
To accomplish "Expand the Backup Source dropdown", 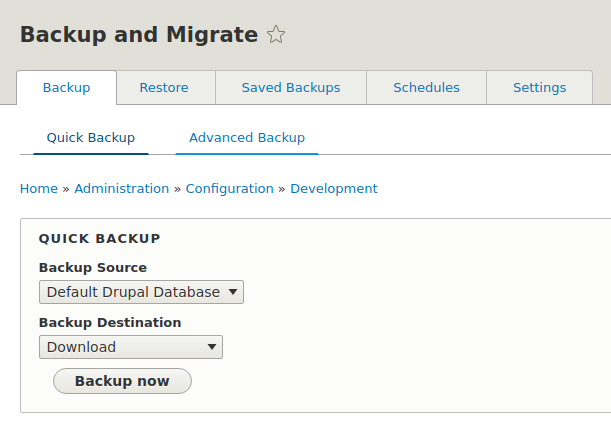I will (x=141, y=292).
